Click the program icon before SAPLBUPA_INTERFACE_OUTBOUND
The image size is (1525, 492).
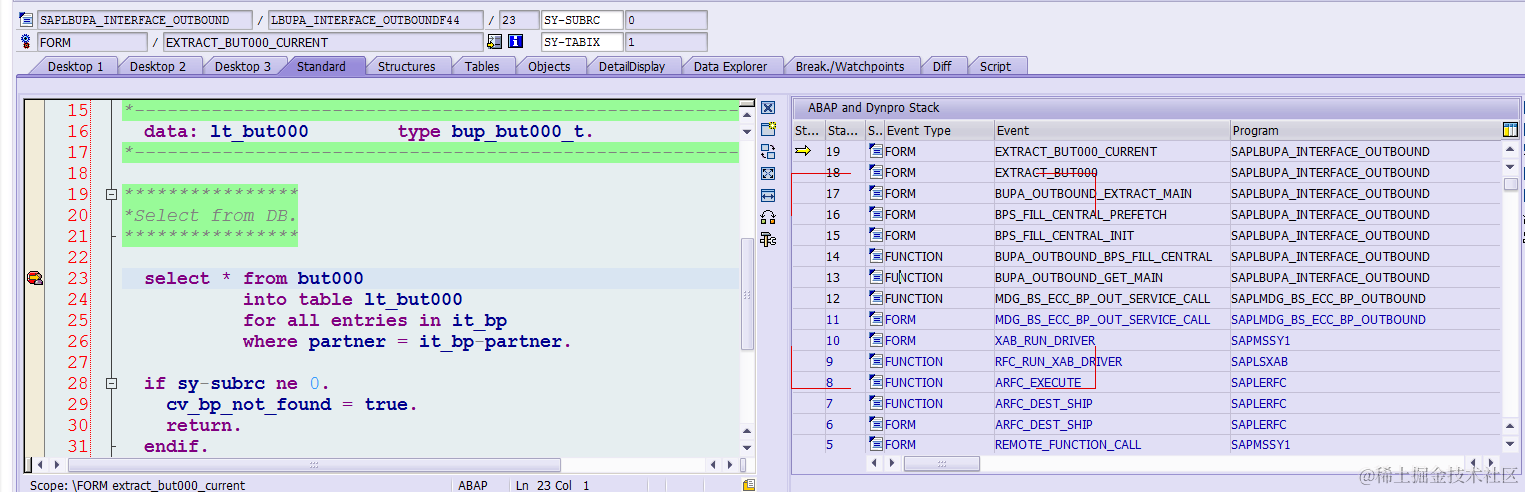coord(26,20)
